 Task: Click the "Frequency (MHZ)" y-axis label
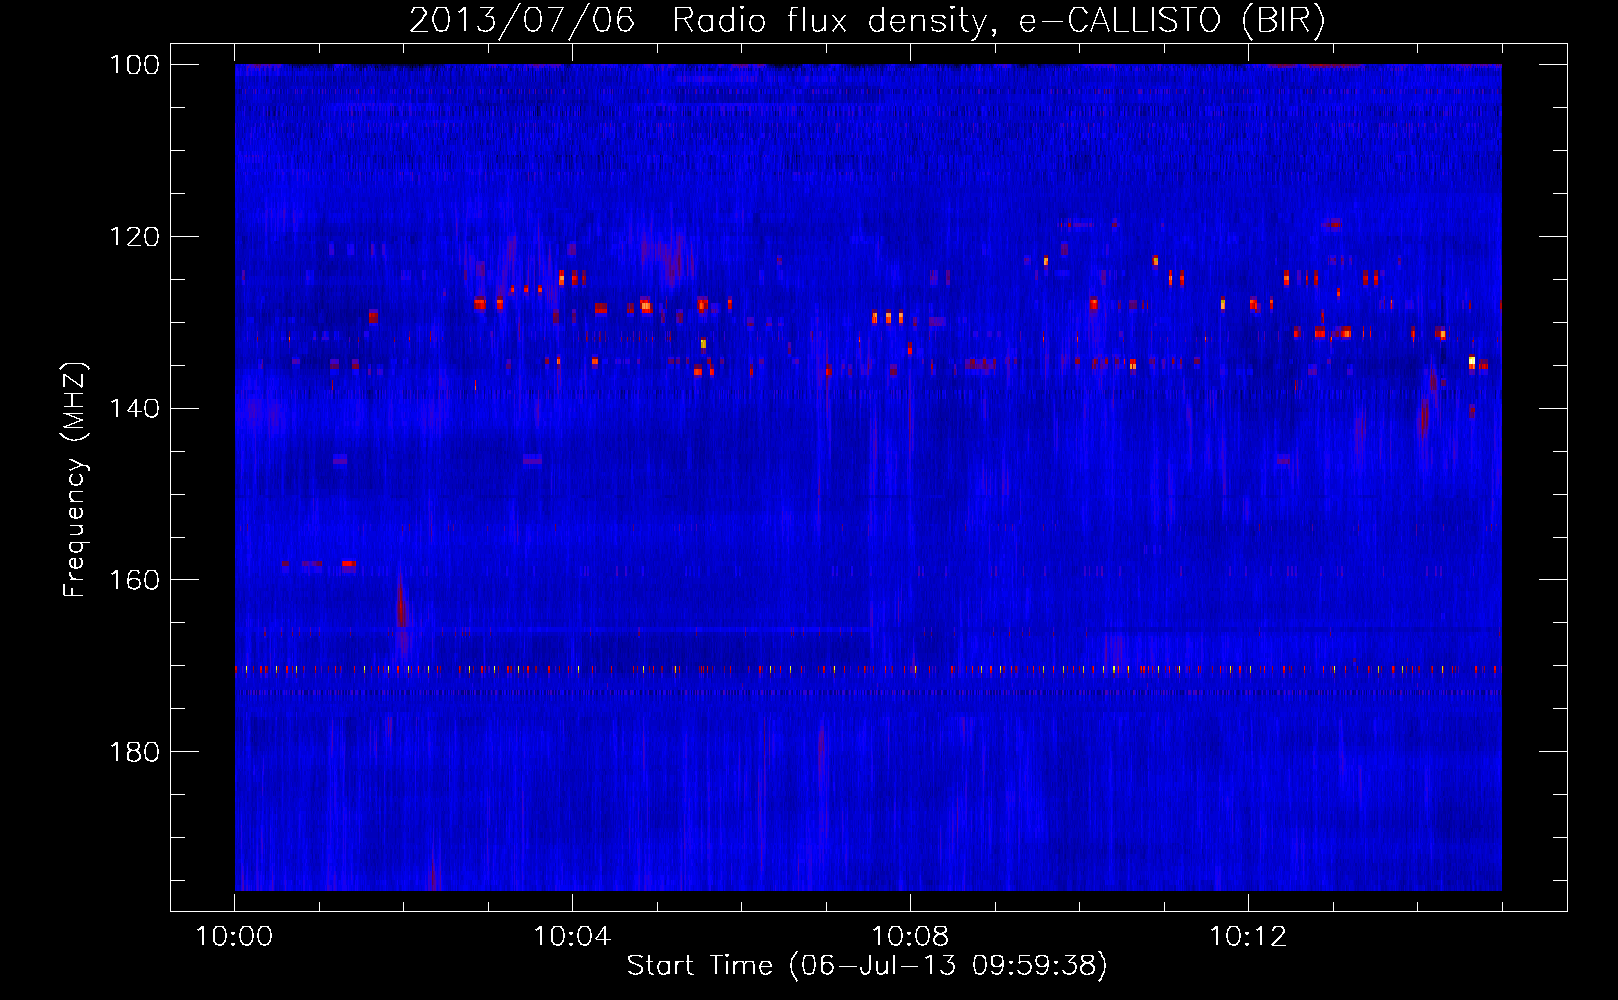click(75, 480)
